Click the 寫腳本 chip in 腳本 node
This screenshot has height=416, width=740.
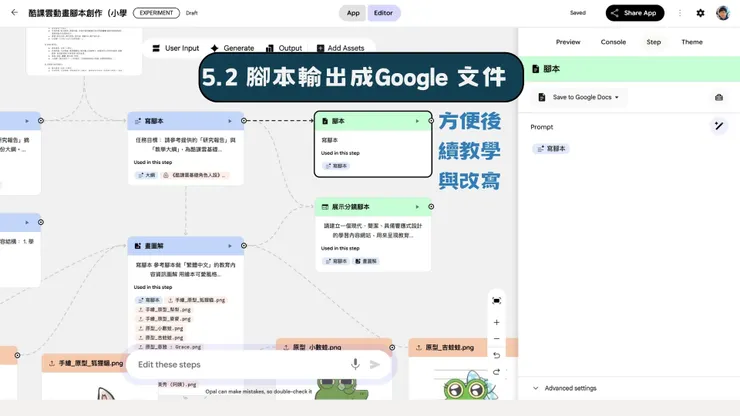click(x=336, y=166)
